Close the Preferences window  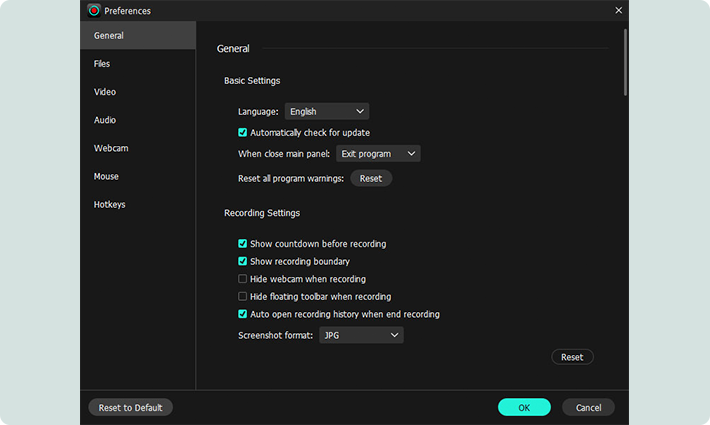[x=619, y=10]
